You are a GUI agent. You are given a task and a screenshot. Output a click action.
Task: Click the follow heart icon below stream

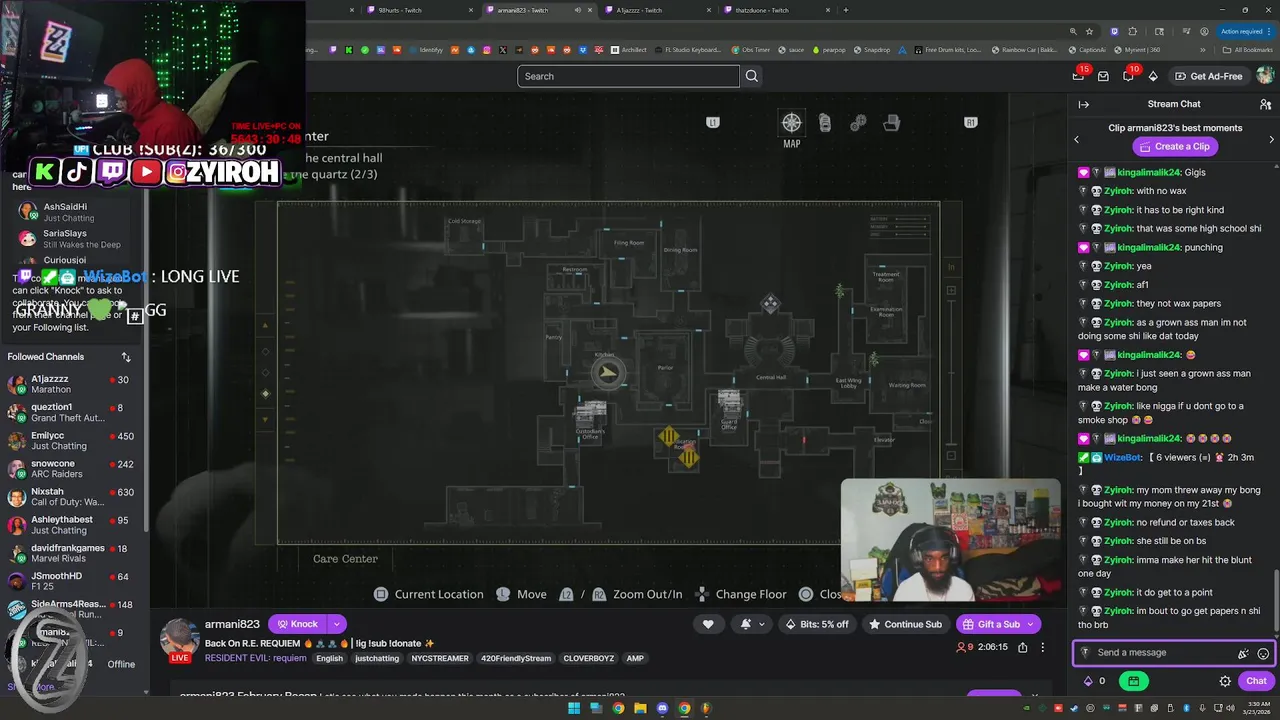point(708,624)
